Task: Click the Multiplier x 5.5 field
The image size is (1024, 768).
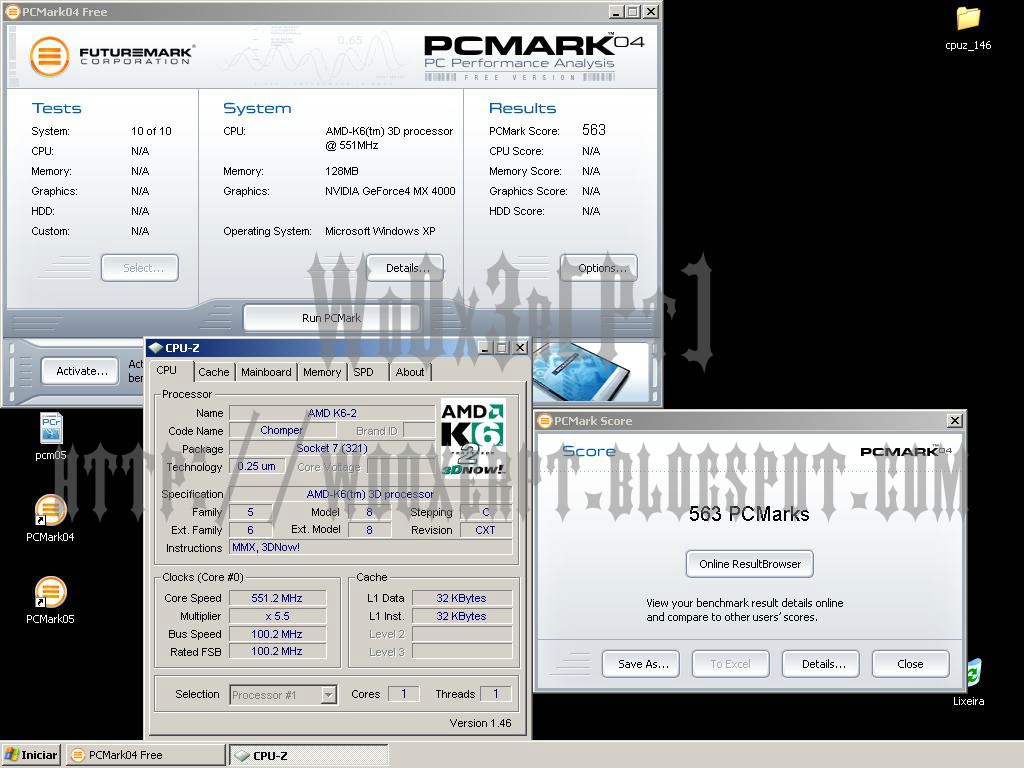Action: [277, 616]
